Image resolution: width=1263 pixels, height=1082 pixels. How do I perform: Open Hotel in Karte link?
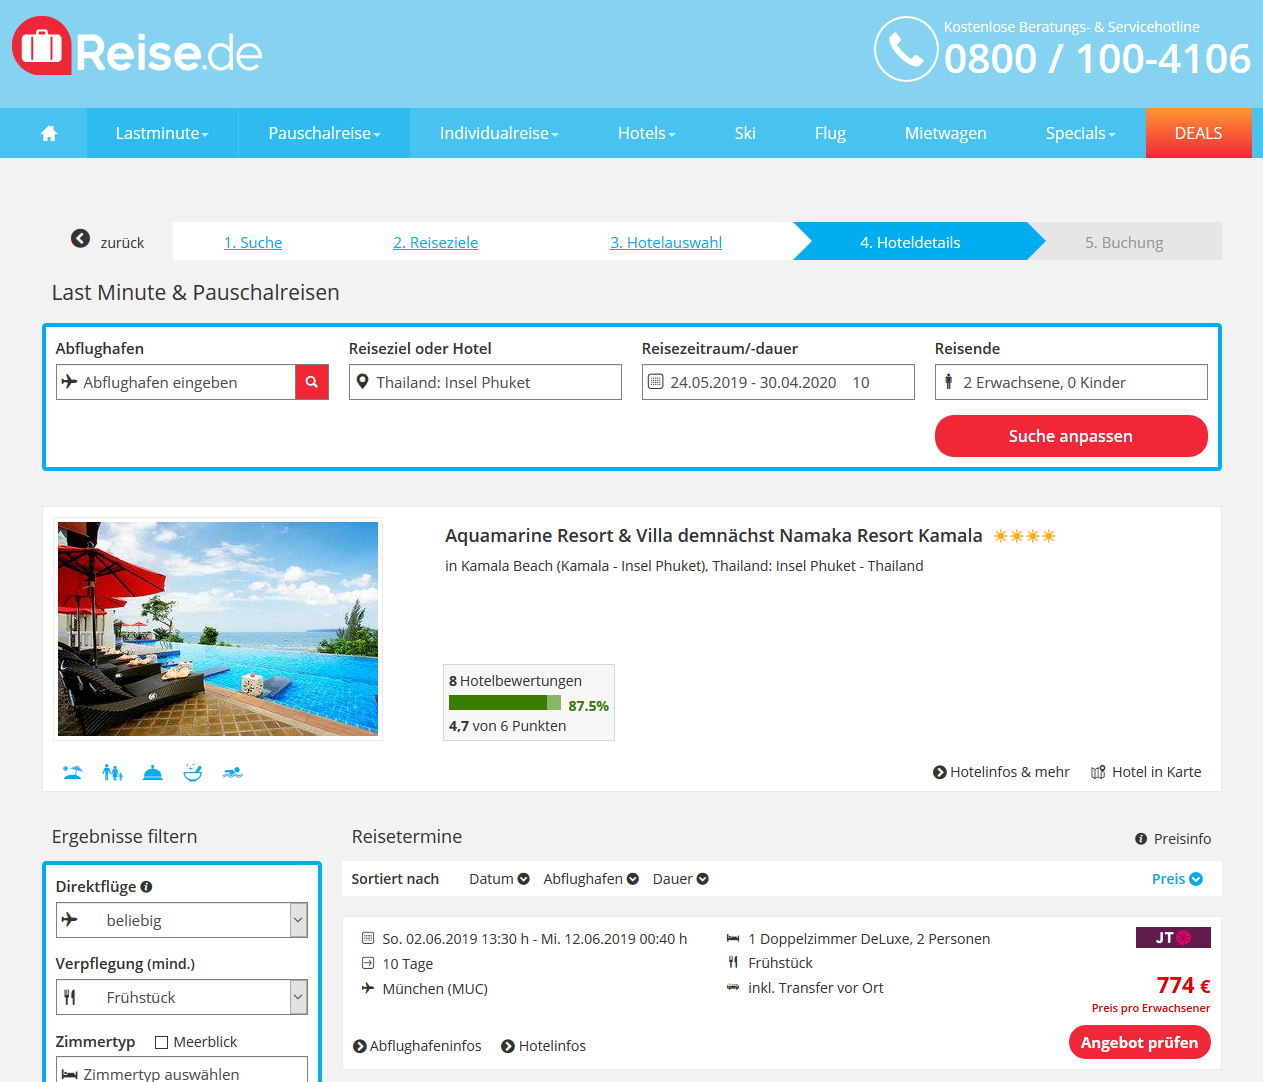tap(1146, 772)
